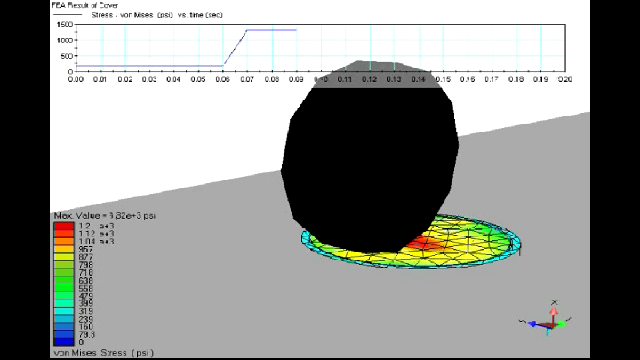Click the 718 legend value

coord(86,272)
